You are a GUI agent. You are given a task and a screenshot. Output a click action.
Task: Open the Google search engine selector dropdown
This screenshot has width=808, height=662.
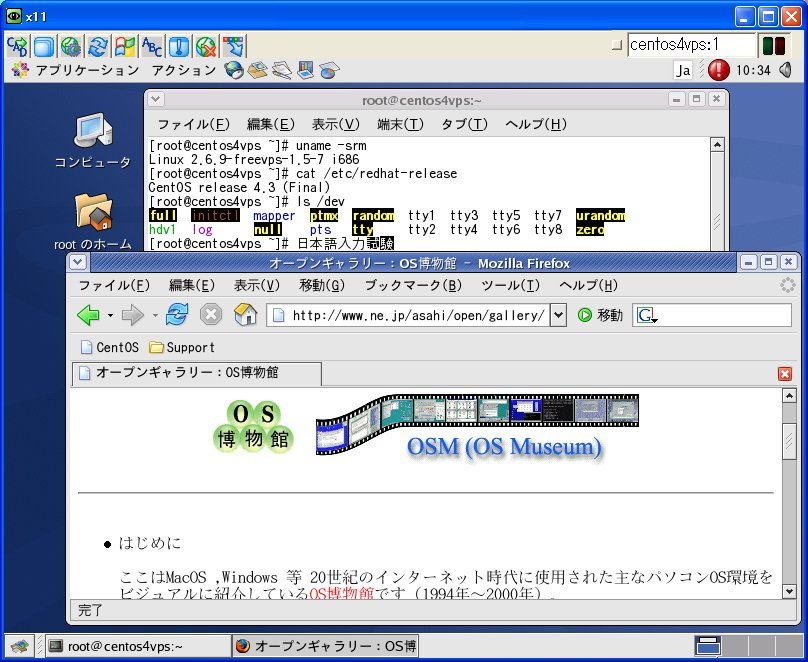coord(647,315)
